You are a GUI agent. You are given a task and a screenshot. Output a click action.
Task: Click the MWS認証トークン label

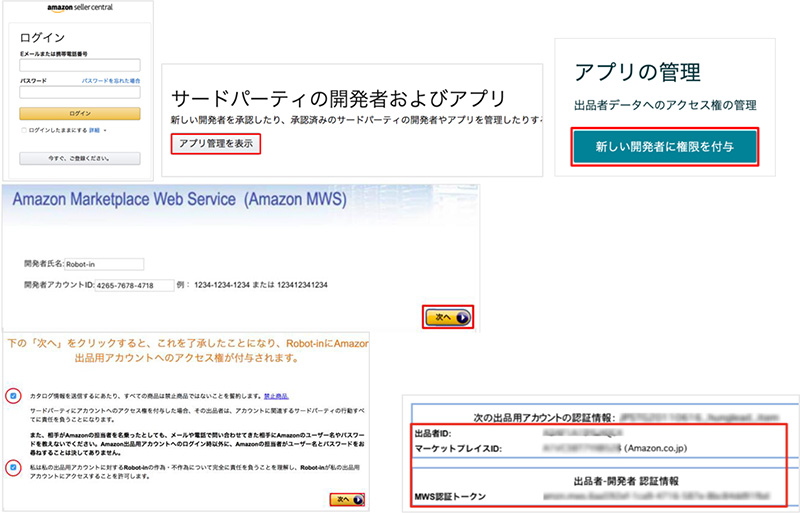point(450,496)
